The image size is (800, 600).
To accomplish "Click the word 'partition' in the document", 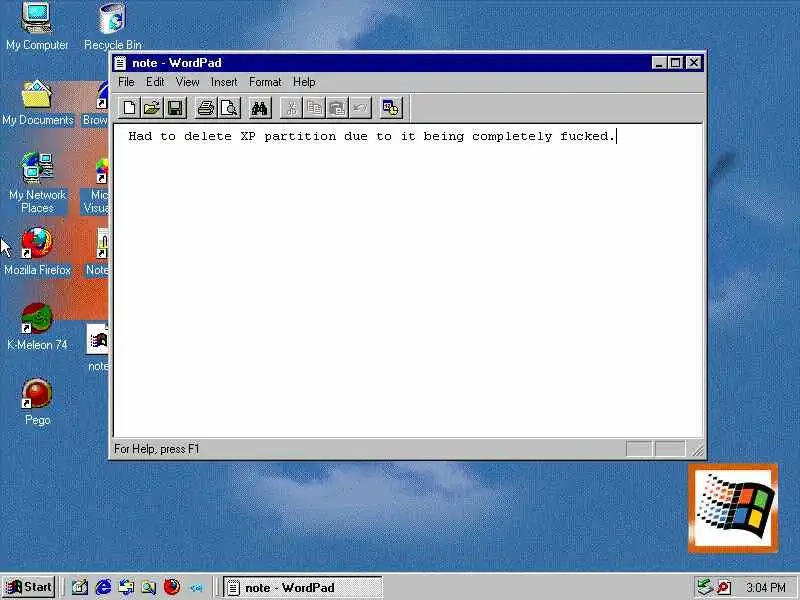I will point(300,137).
